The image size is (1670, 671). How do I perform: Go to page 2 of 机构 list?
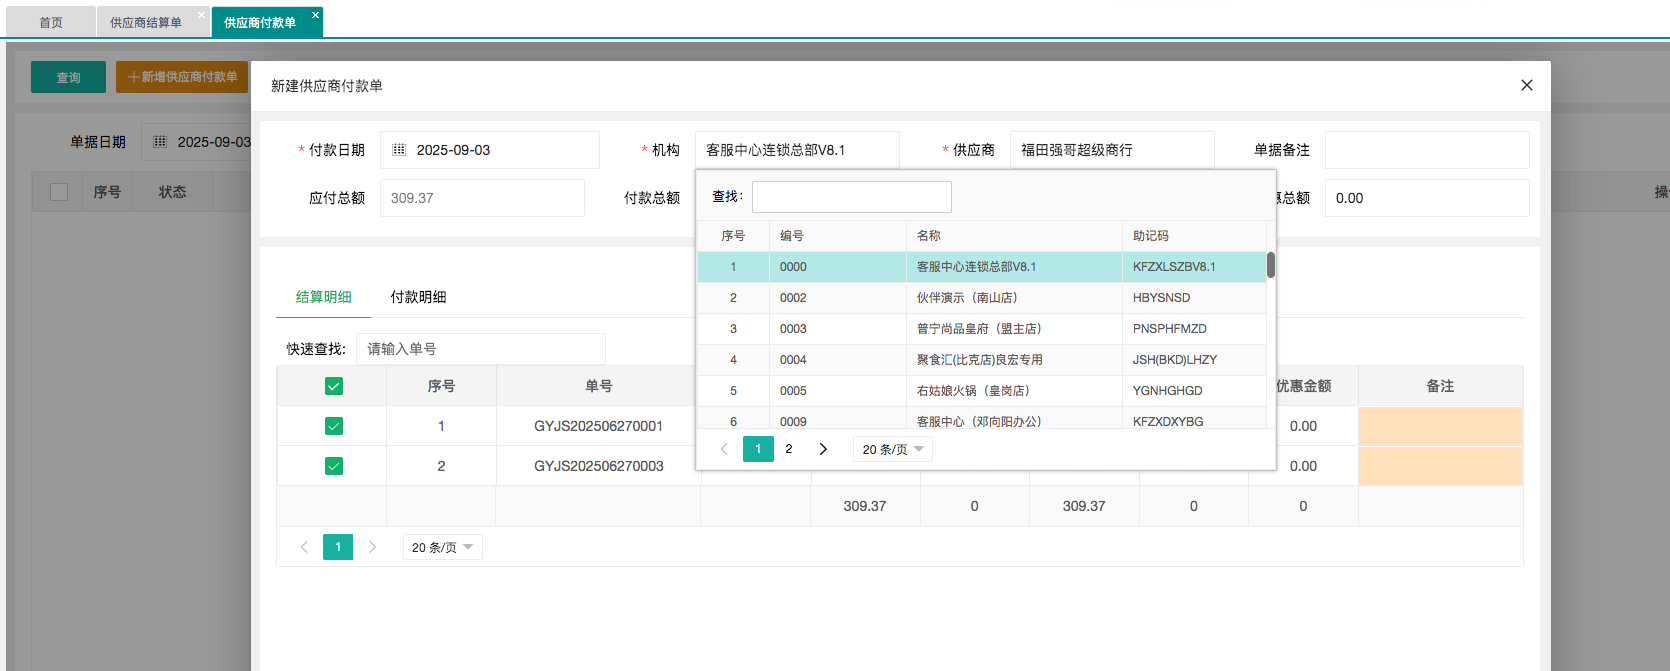(x=789, y=449)
